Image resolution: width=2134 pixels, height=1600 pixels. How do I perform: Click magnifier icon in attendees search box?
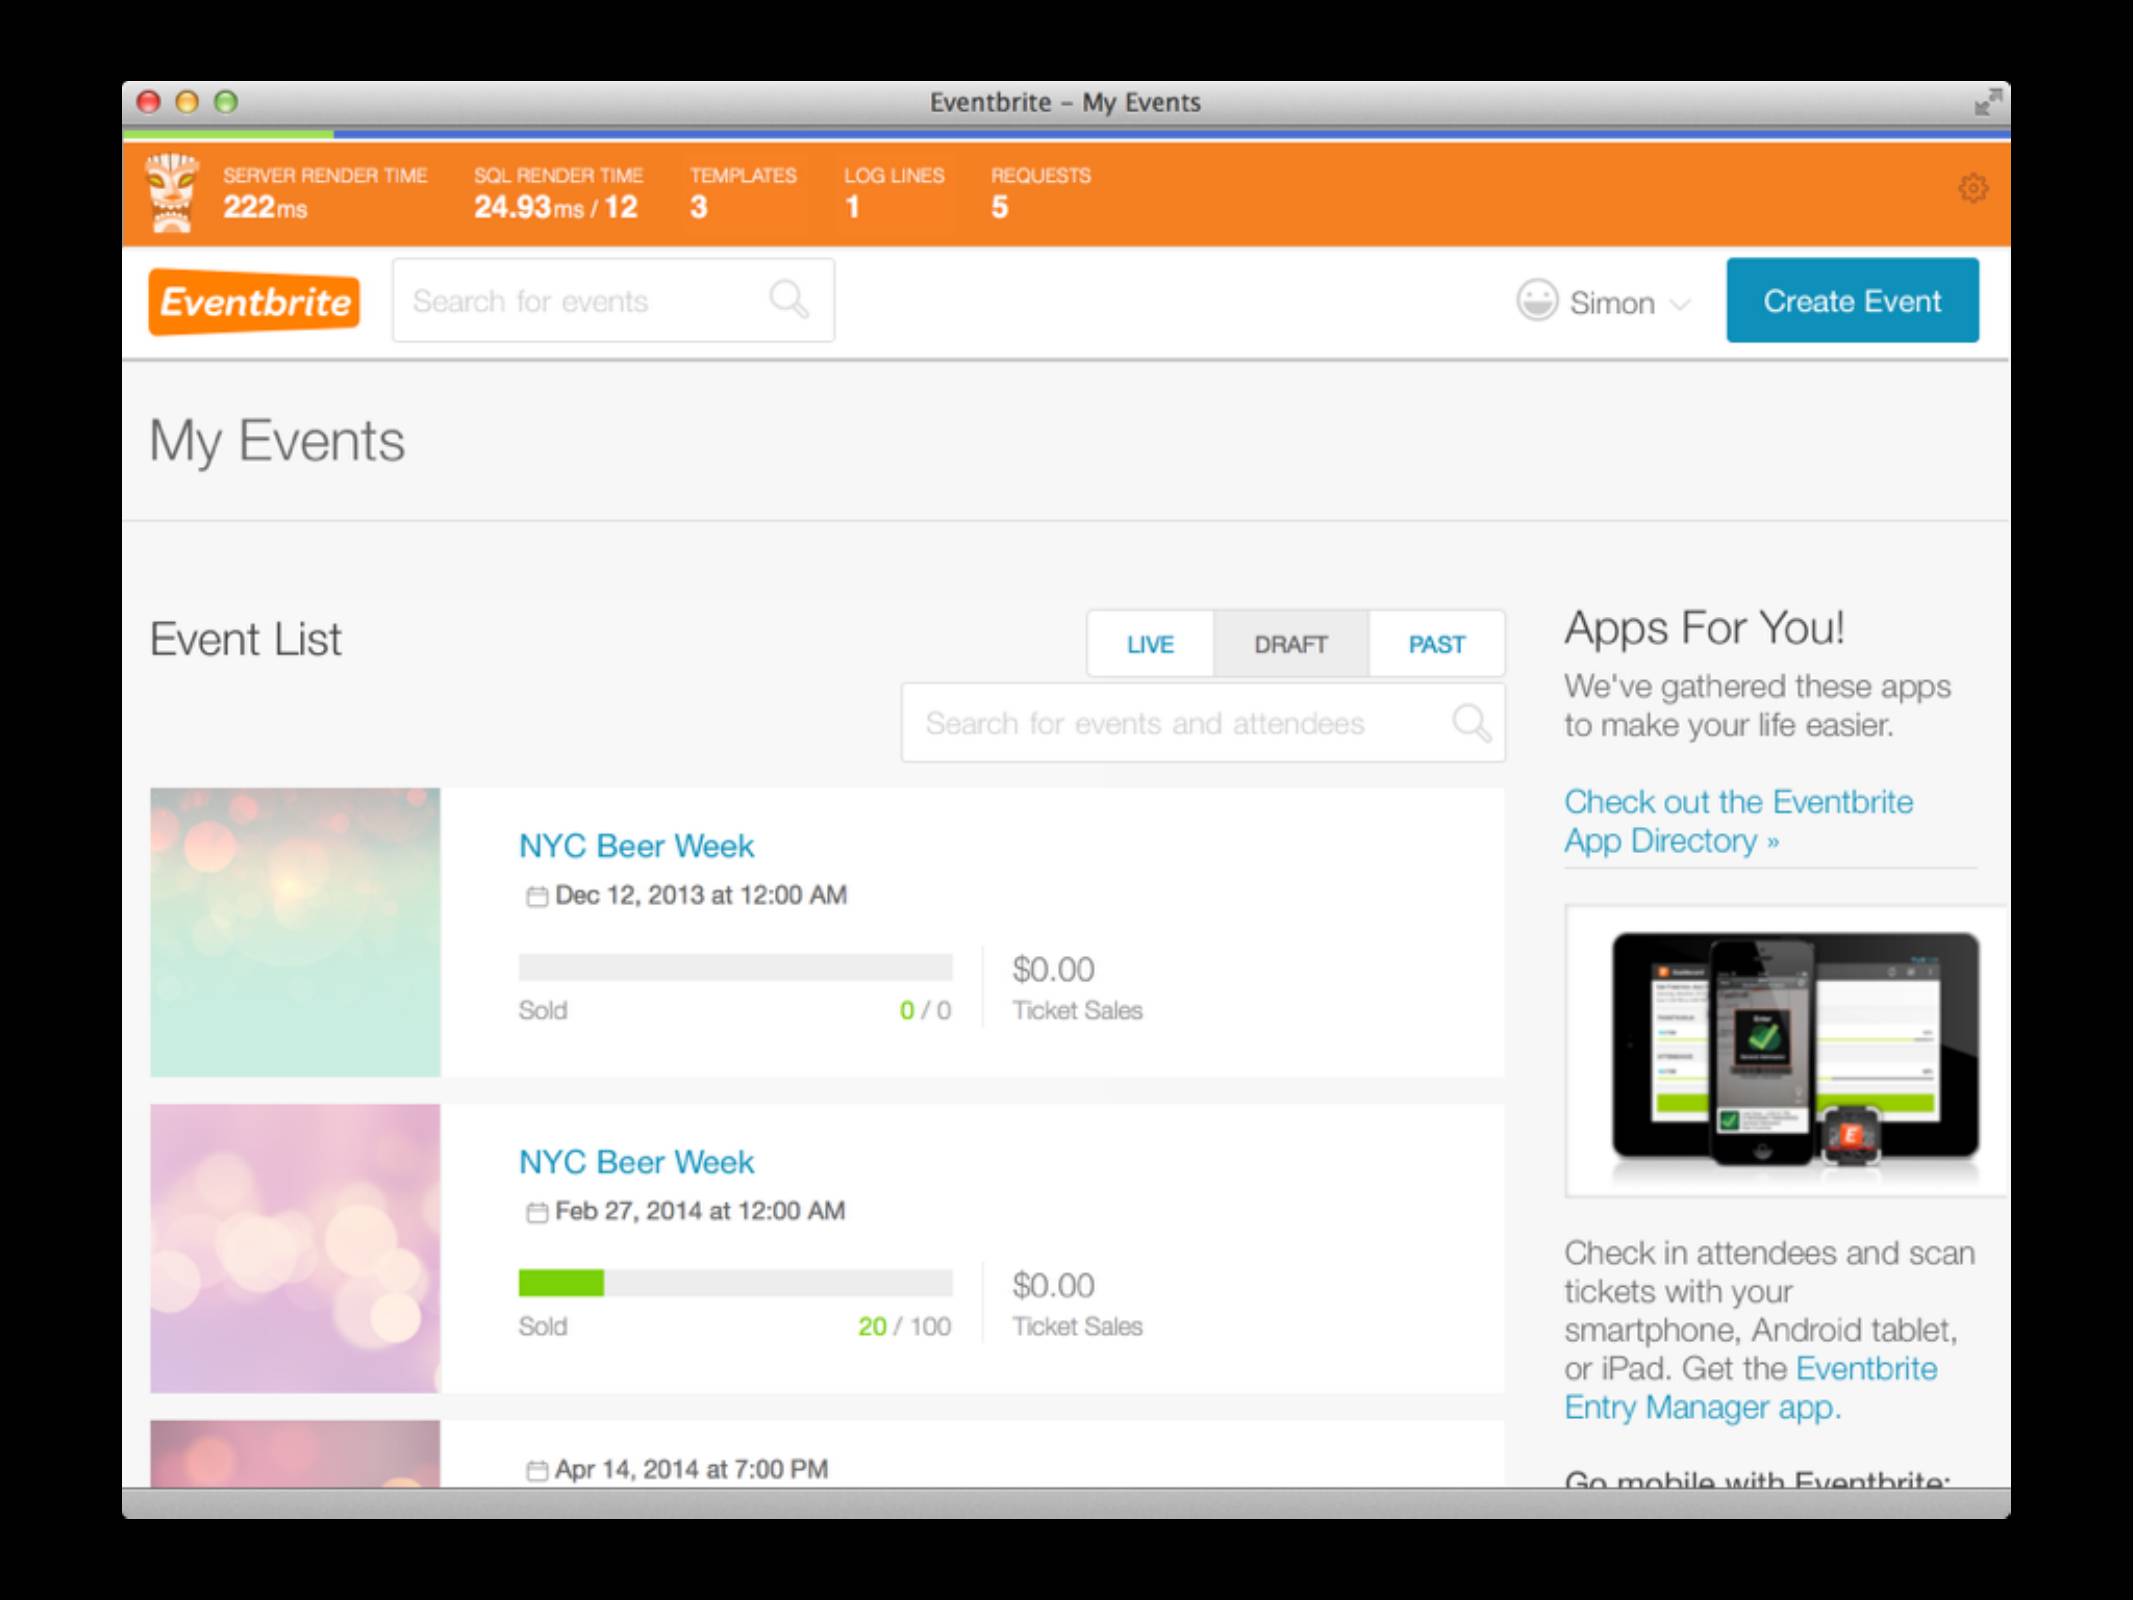pyautogui.click(x=1472, y=722)
